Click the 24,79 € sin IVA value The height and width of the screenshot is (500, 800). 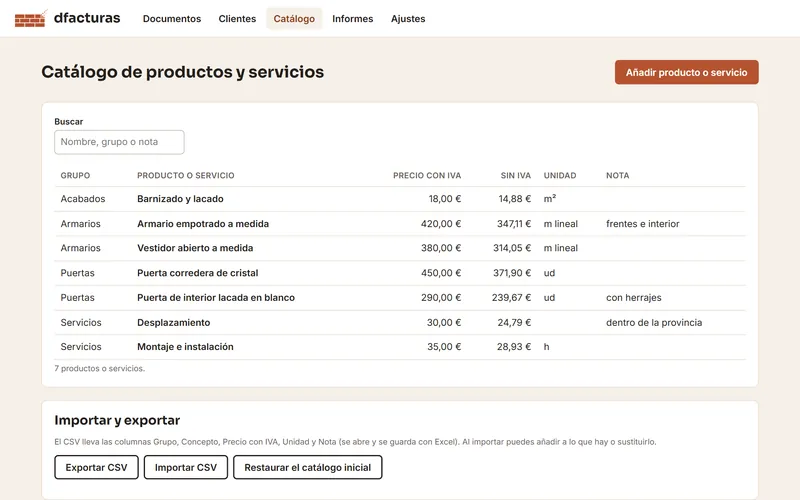tap(514, 322)
